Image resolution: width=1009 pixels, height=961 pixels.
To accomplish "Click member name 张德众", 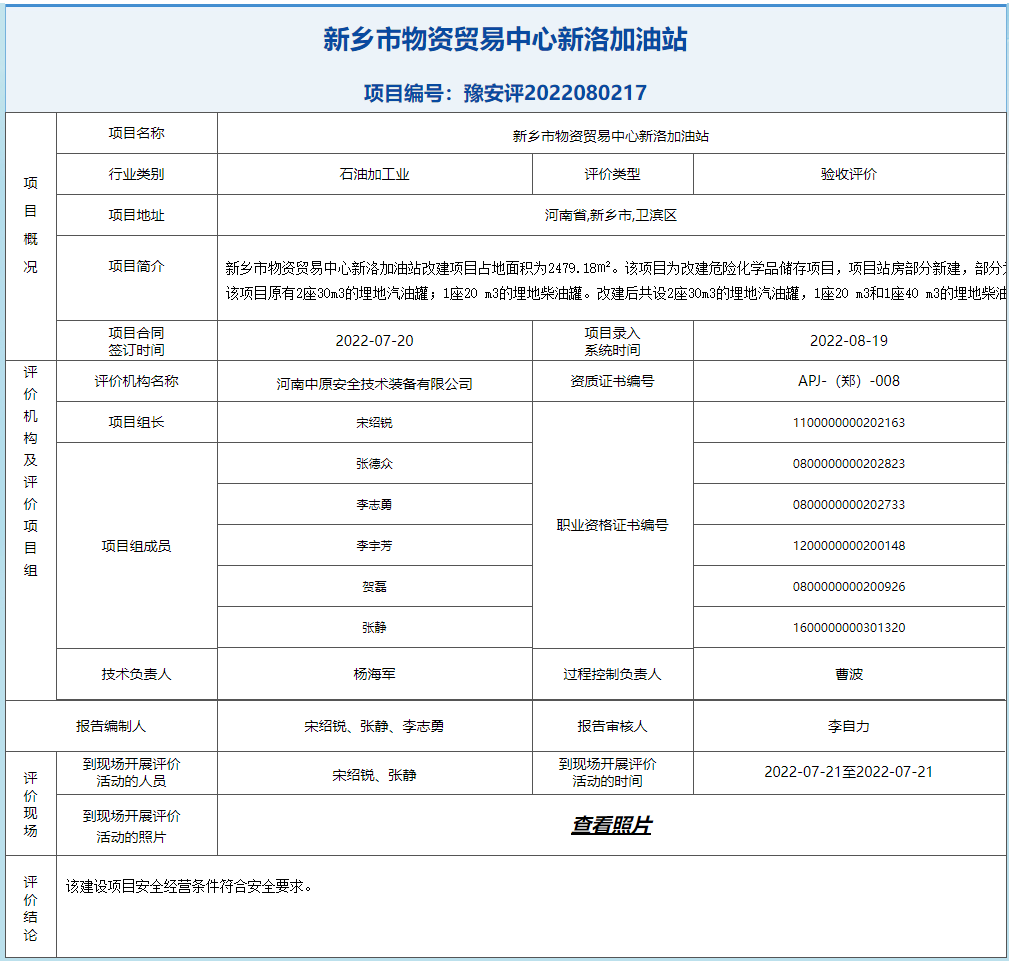I will [x=375, y=463].
